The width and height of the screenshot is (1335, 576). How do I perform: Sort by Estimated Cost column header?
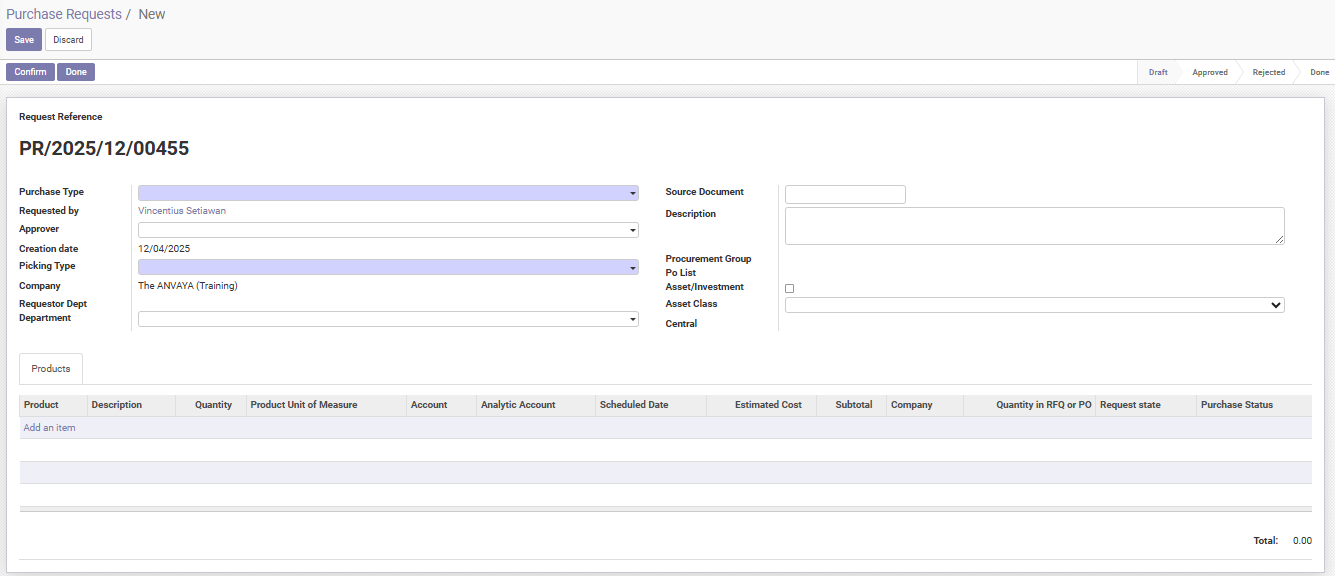point(768,405)
